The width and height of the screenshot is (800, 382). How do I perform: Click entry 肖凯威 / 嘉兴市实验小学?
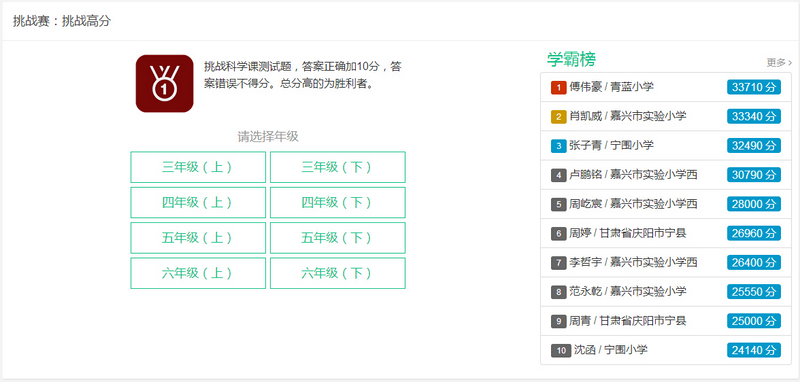pyautogui.click(x=628, y=116)
